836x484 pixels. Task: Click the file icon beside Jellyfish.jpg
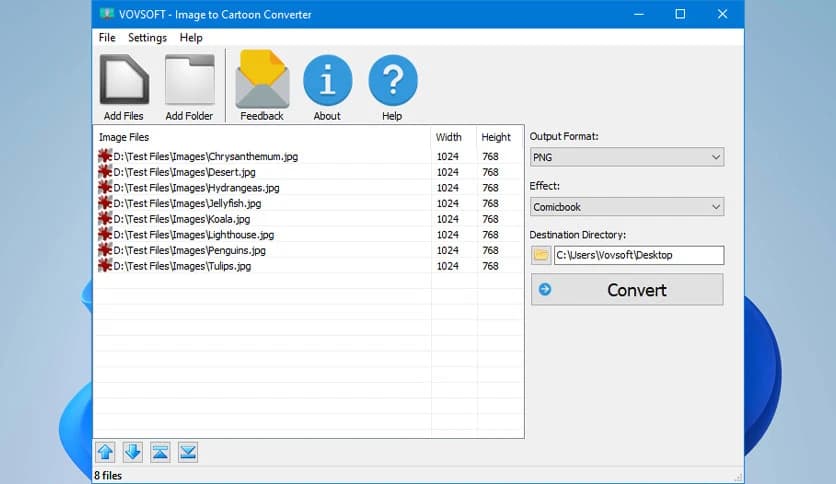tap(105, 203)
